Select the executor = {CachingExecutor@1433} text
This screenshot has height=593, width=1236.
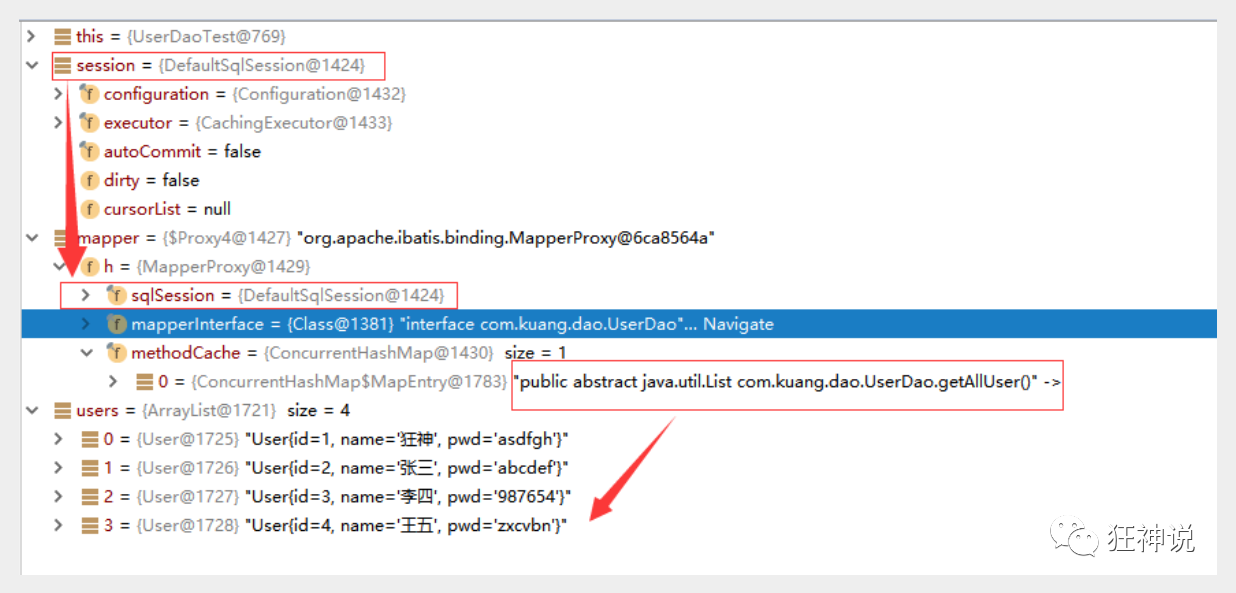click(x=248, y=123)
